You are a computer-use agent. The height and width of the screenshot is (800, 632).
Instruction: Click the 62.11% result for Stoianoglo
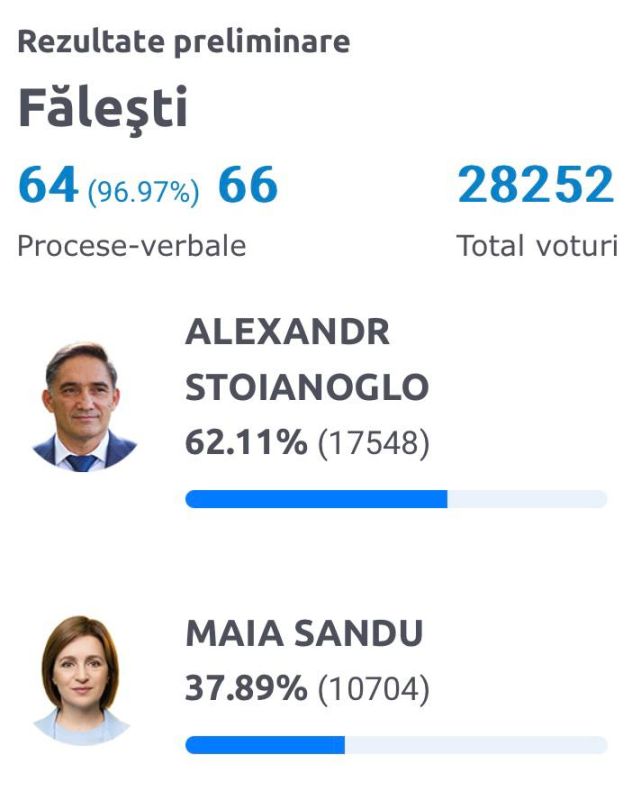246,442
